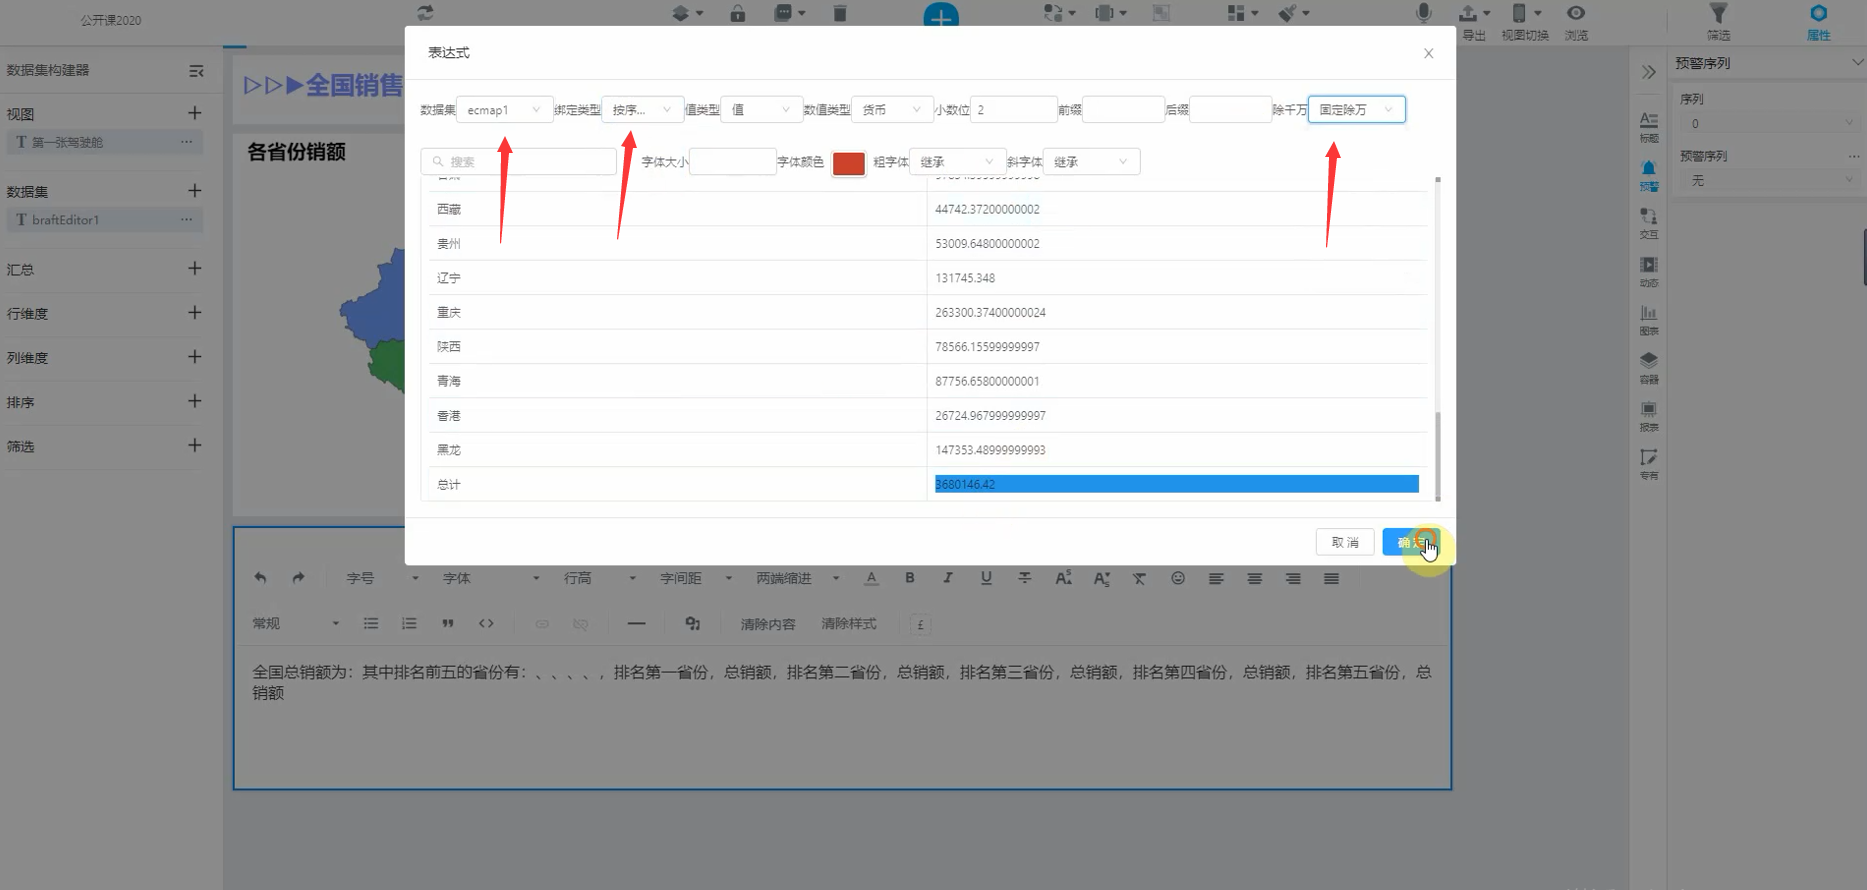The width and height of the screenshot is (1867, 890).
Task: Select the 筛选 filter tab
Action: click(x=1718, y=22)
